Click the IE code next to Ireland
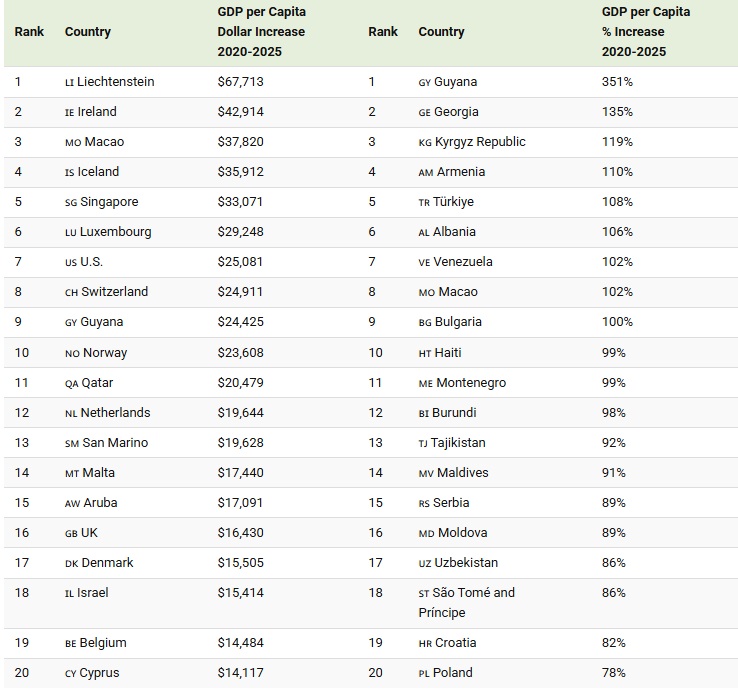Viewport: 738px width, 698px height. pos(69,113)
